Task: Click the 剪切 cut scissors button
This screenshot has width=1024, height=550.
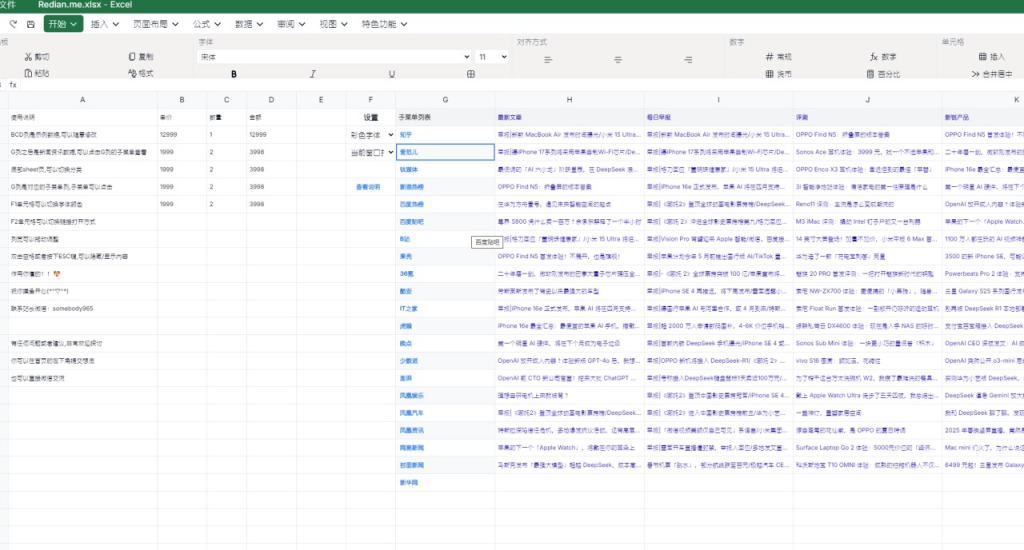Action: click(37, 57)
